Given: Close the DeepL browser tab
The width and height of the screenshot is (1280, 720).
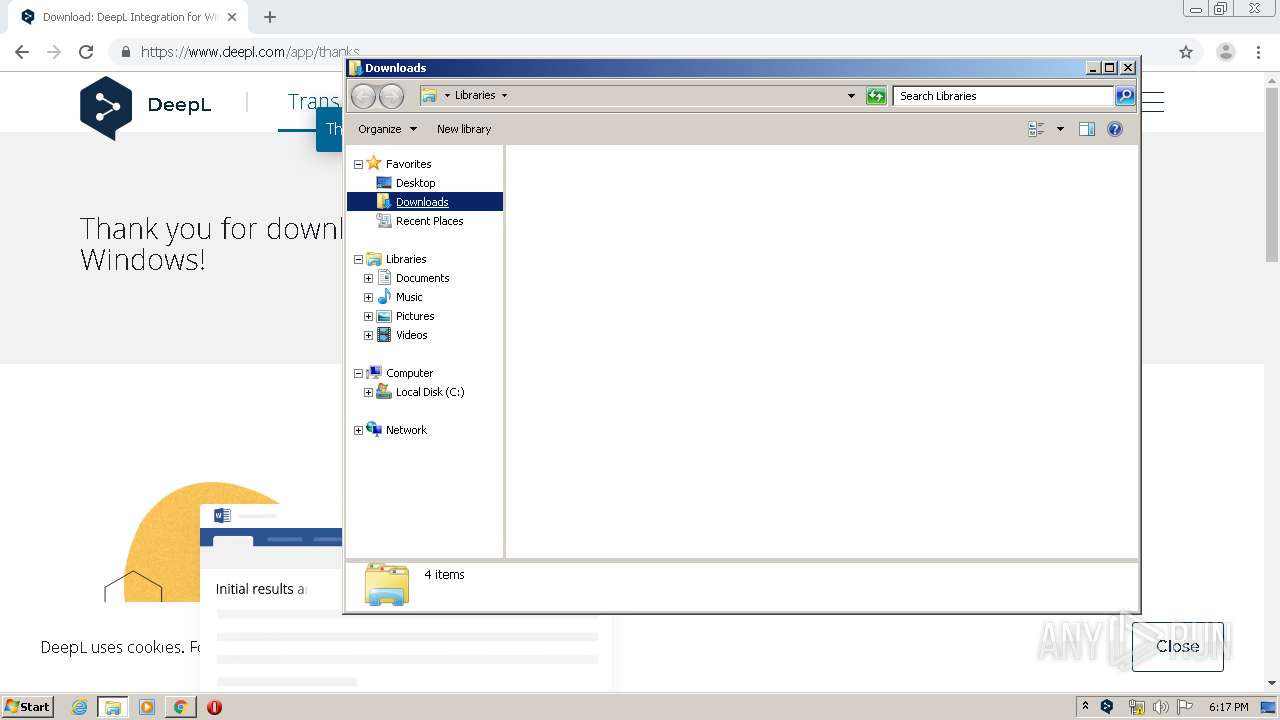Looking at the screenshot, I should (x=232, y=17).
